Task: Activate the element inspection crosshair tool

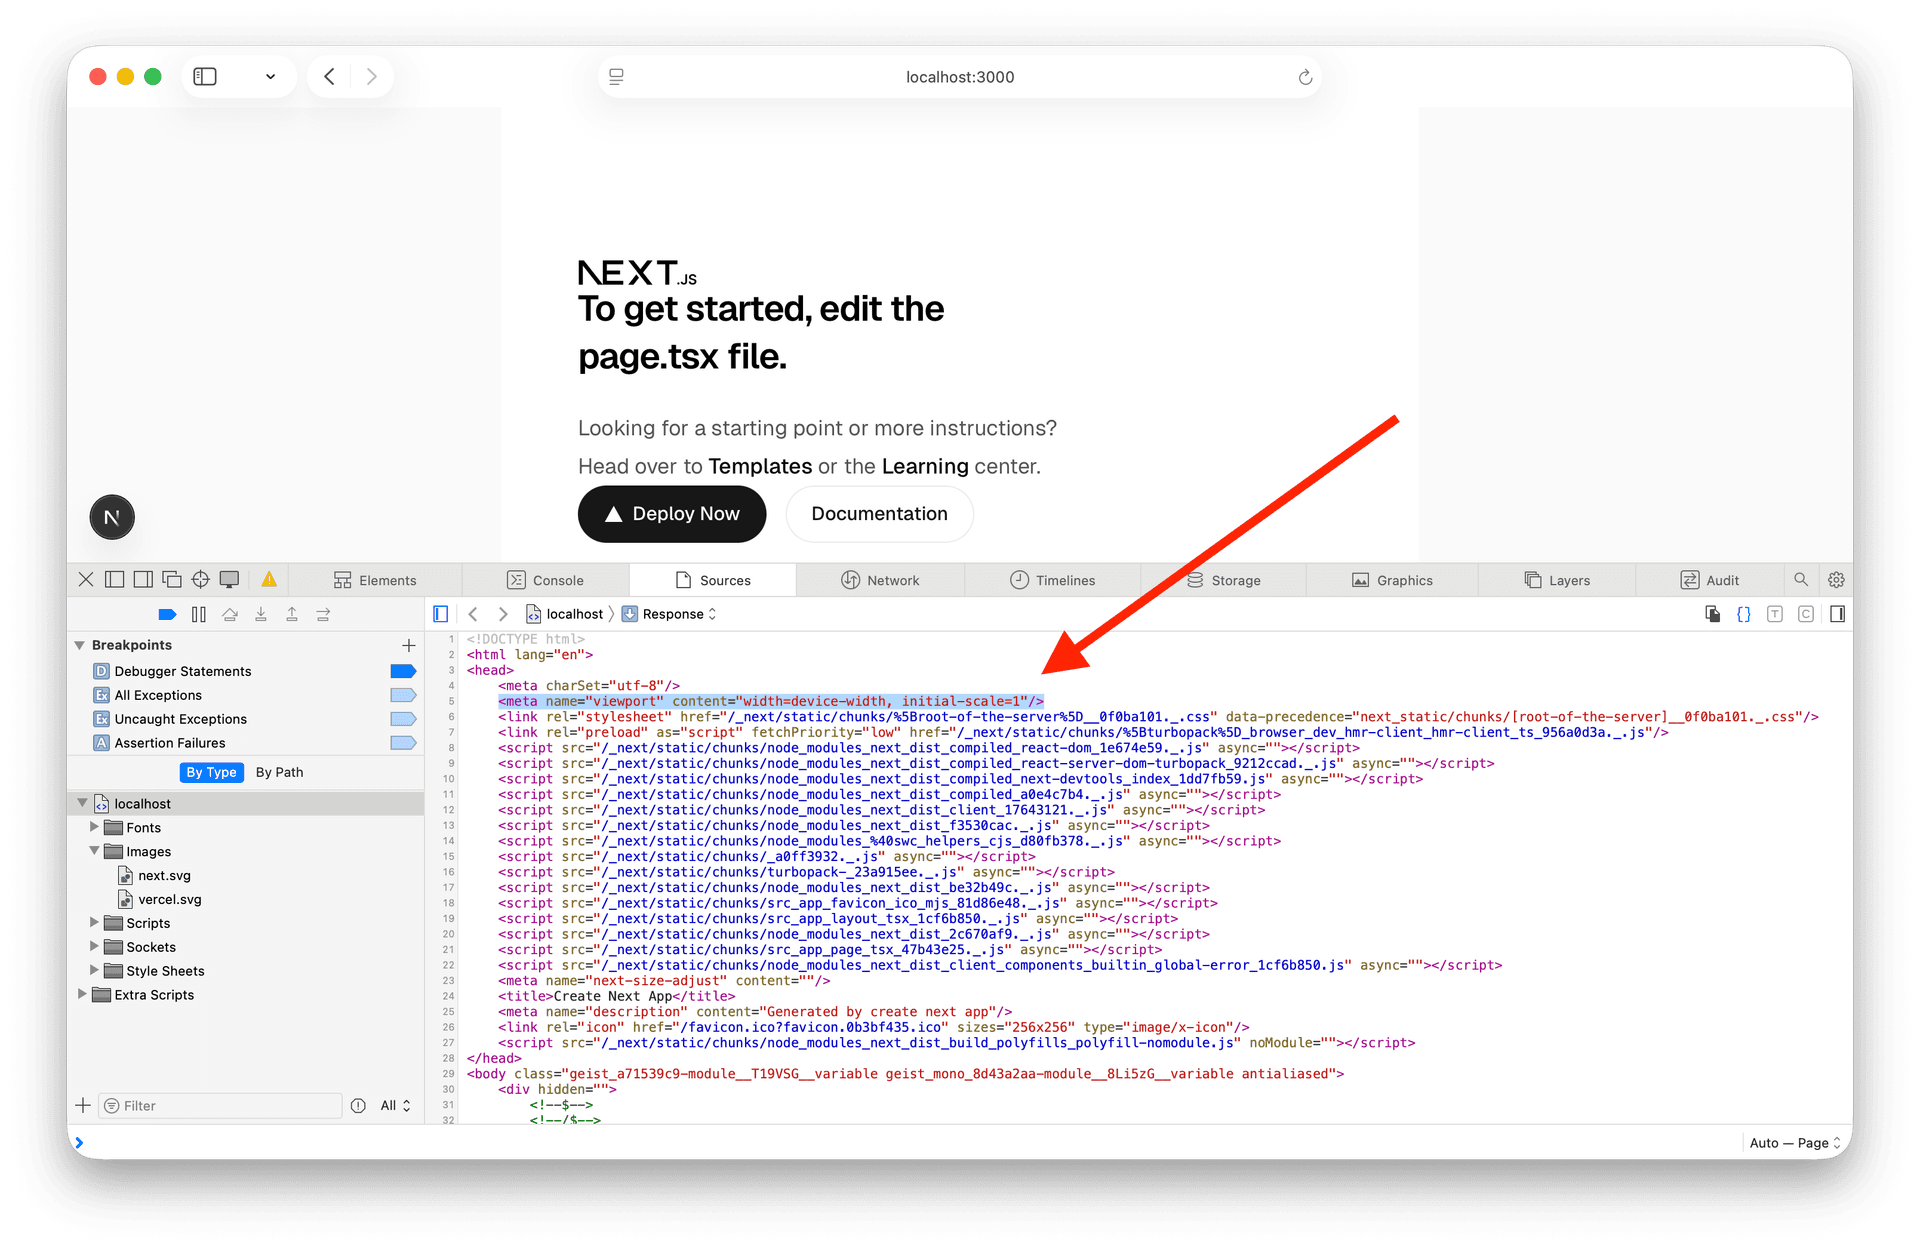Action: (x=200, y=579)
